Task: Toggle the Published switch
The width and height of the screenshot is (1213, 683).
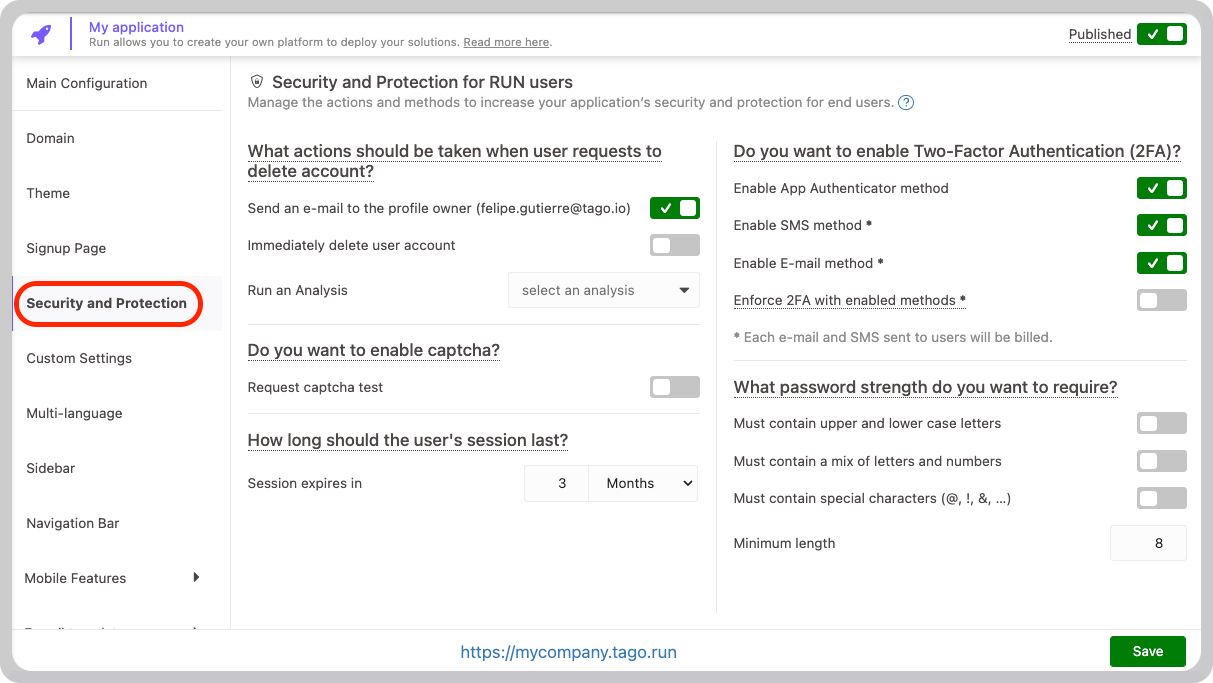Action: 1161,34
